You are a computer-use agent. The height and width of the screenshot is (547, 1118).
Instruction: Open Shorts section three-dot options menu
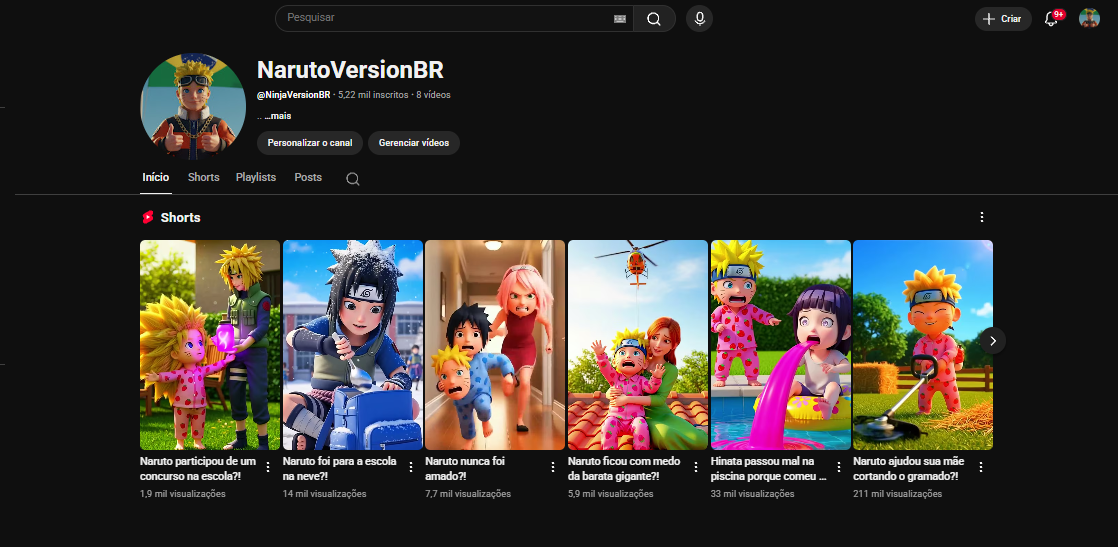982,217
